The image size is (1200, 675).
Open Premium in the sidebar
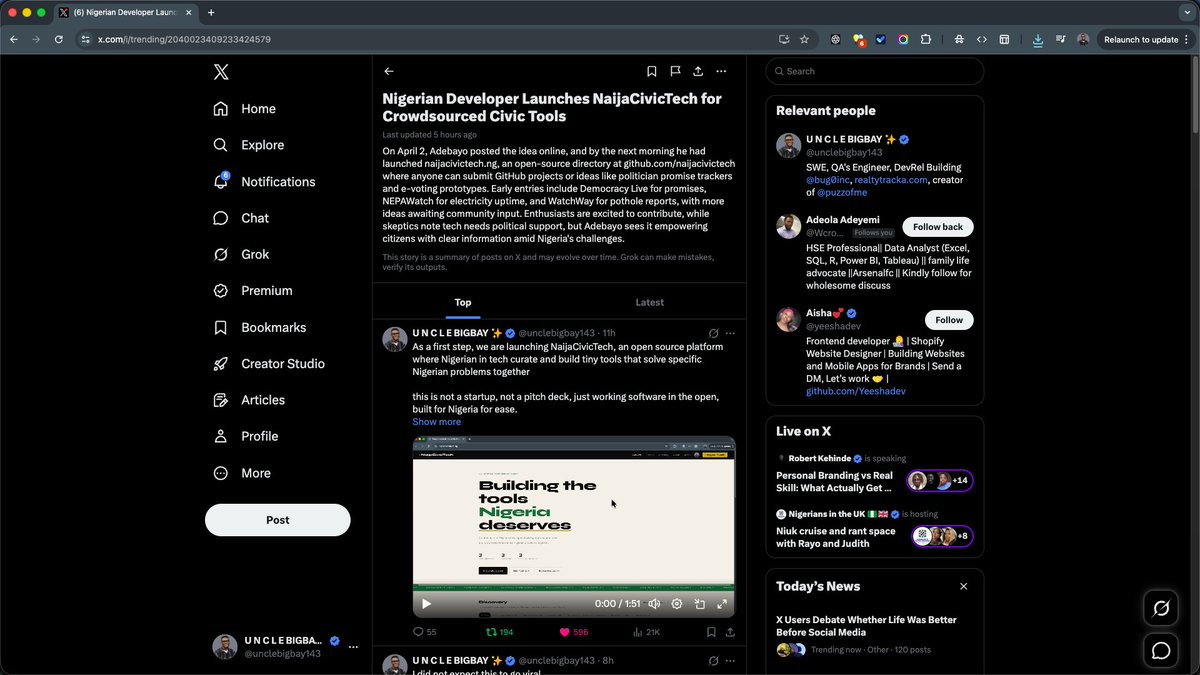click(x=253, y=291)
